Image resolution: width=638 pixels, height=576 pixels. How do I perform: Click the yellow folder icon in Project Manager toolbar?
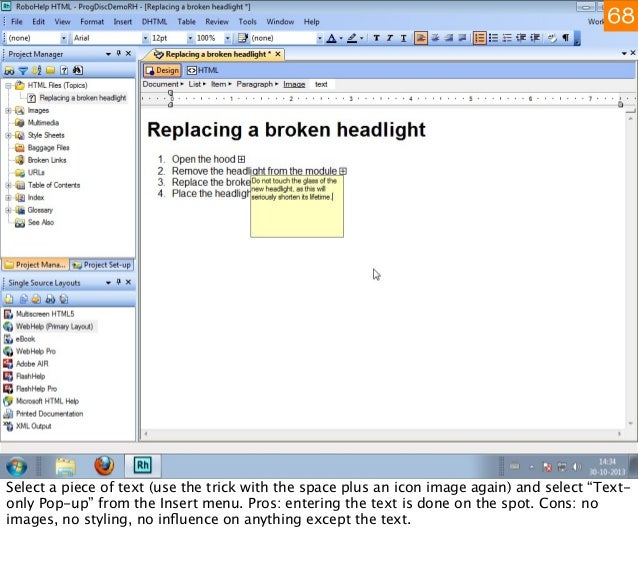50,70
